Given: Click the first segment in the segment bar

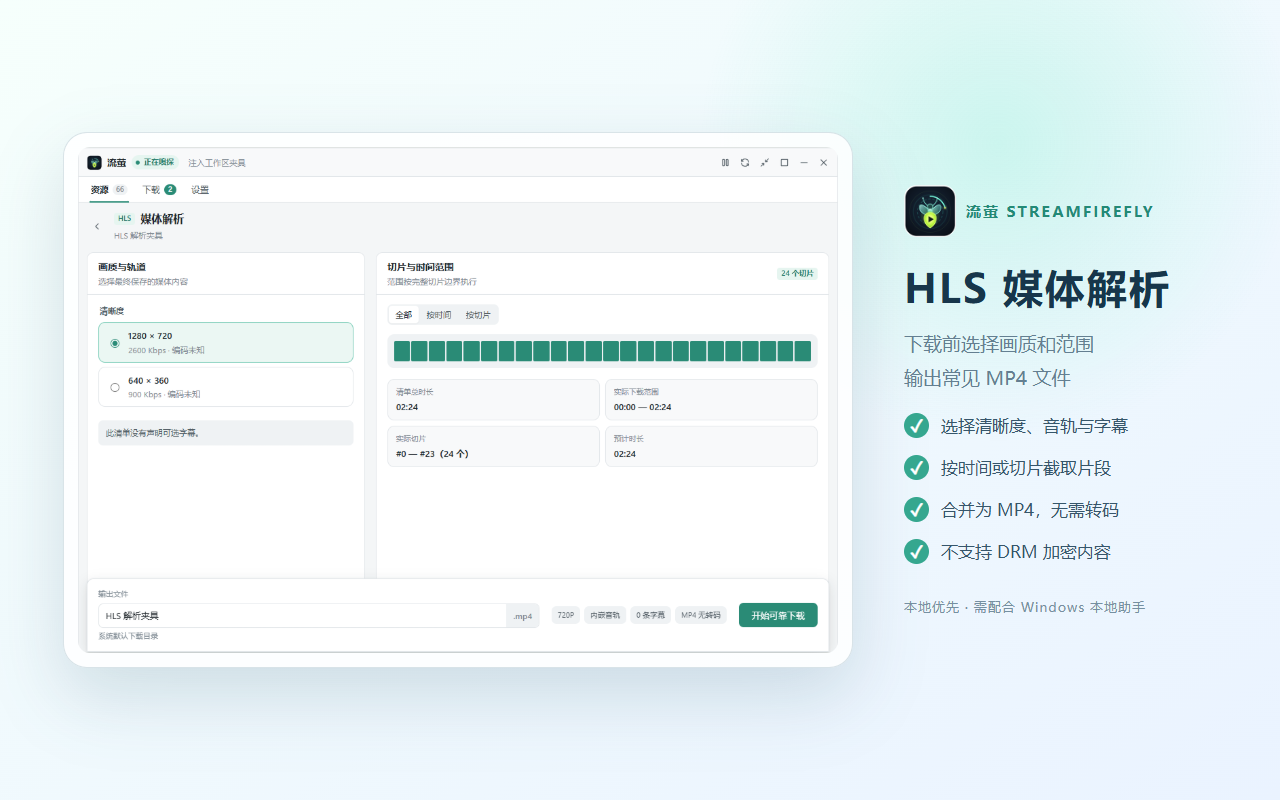Looking at the screenshot, I should coord(402,351).
